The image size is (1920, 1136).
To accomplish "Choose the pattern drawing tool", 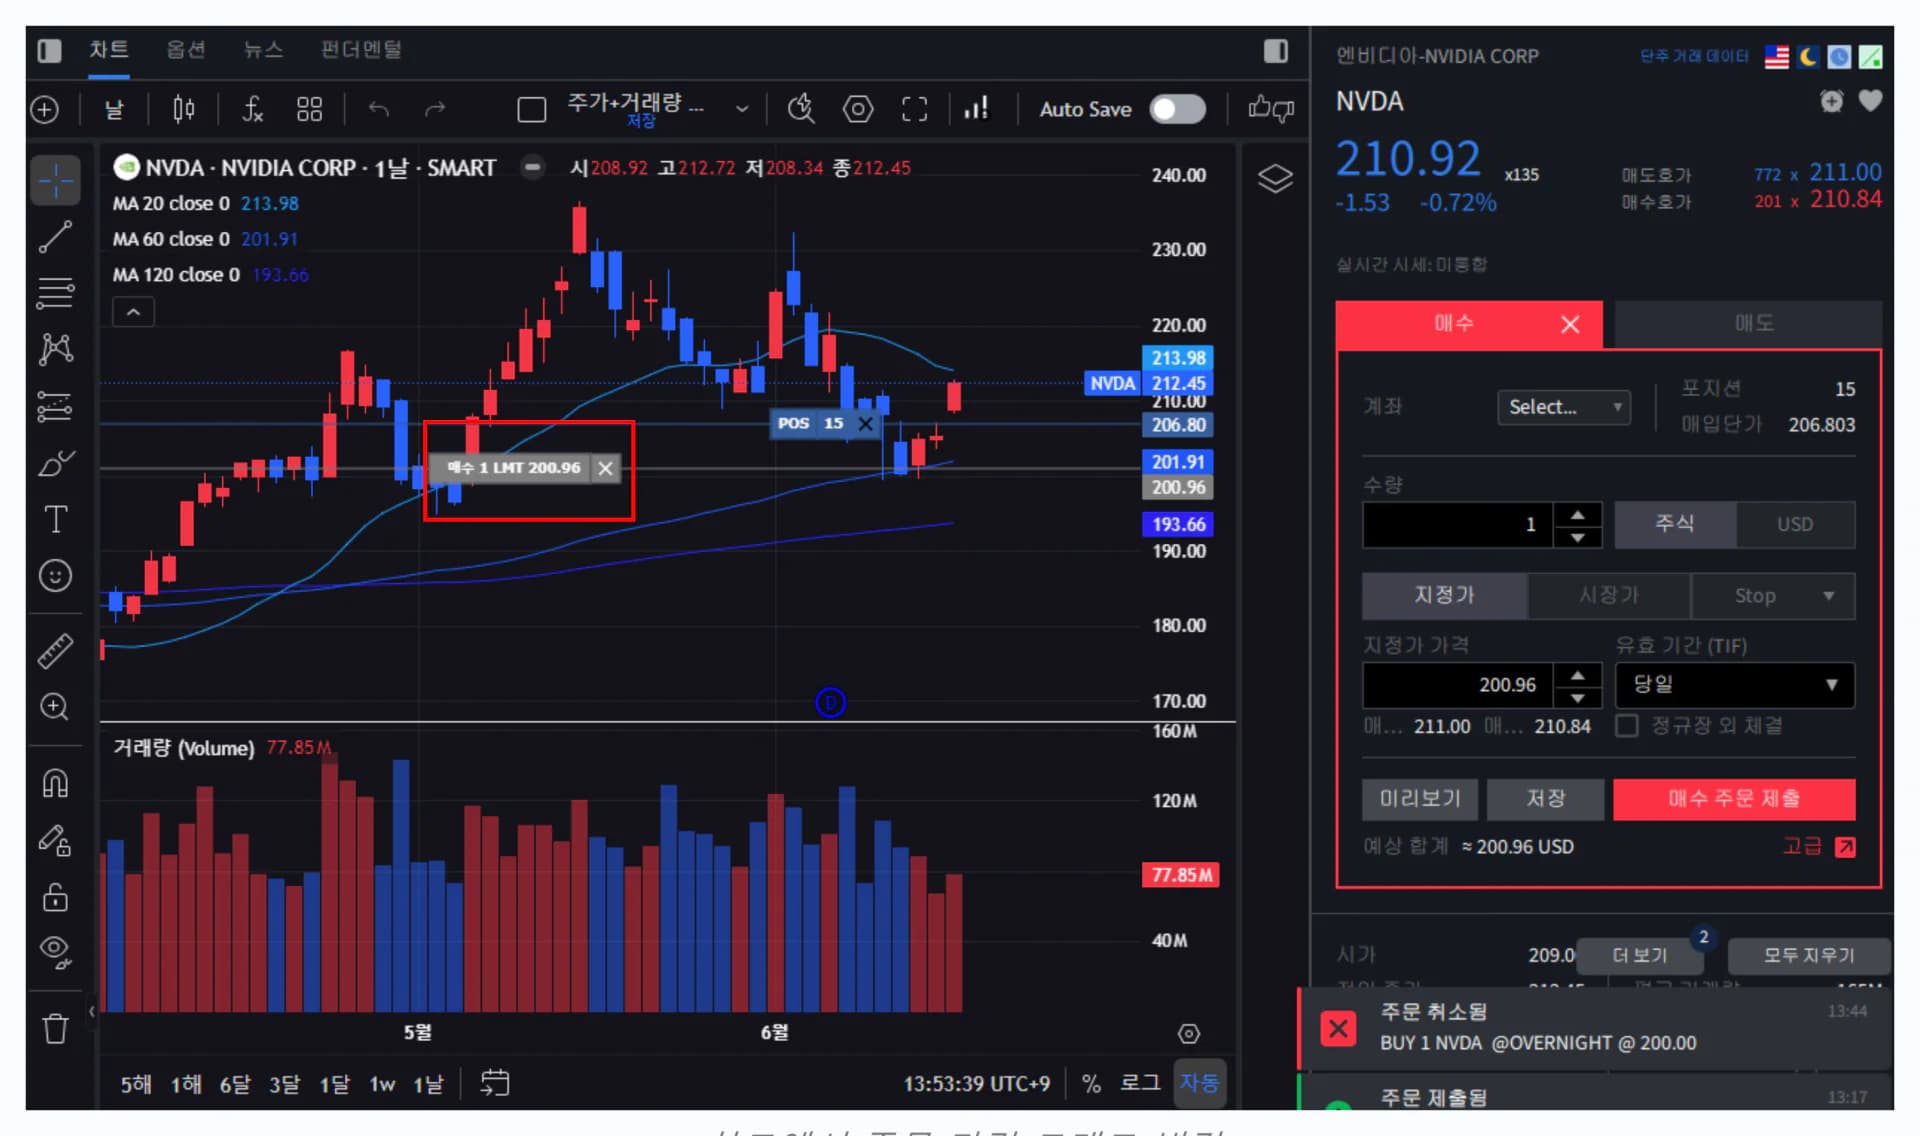I will [56, 349].
